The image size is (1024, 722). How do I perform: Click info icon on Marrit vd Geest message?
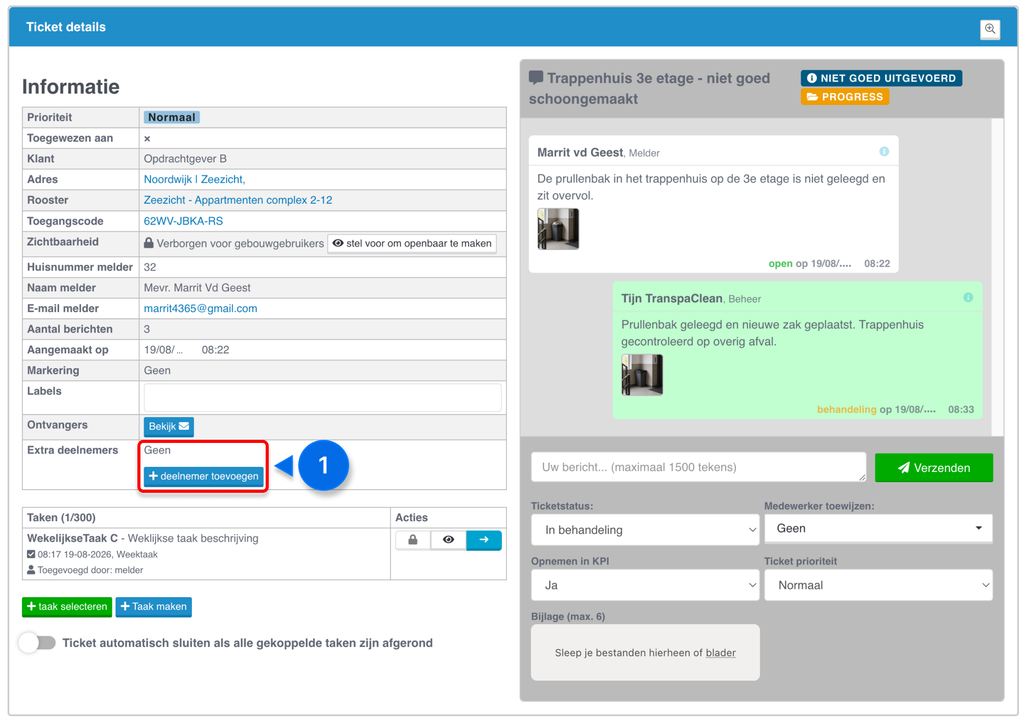point(884,151)
